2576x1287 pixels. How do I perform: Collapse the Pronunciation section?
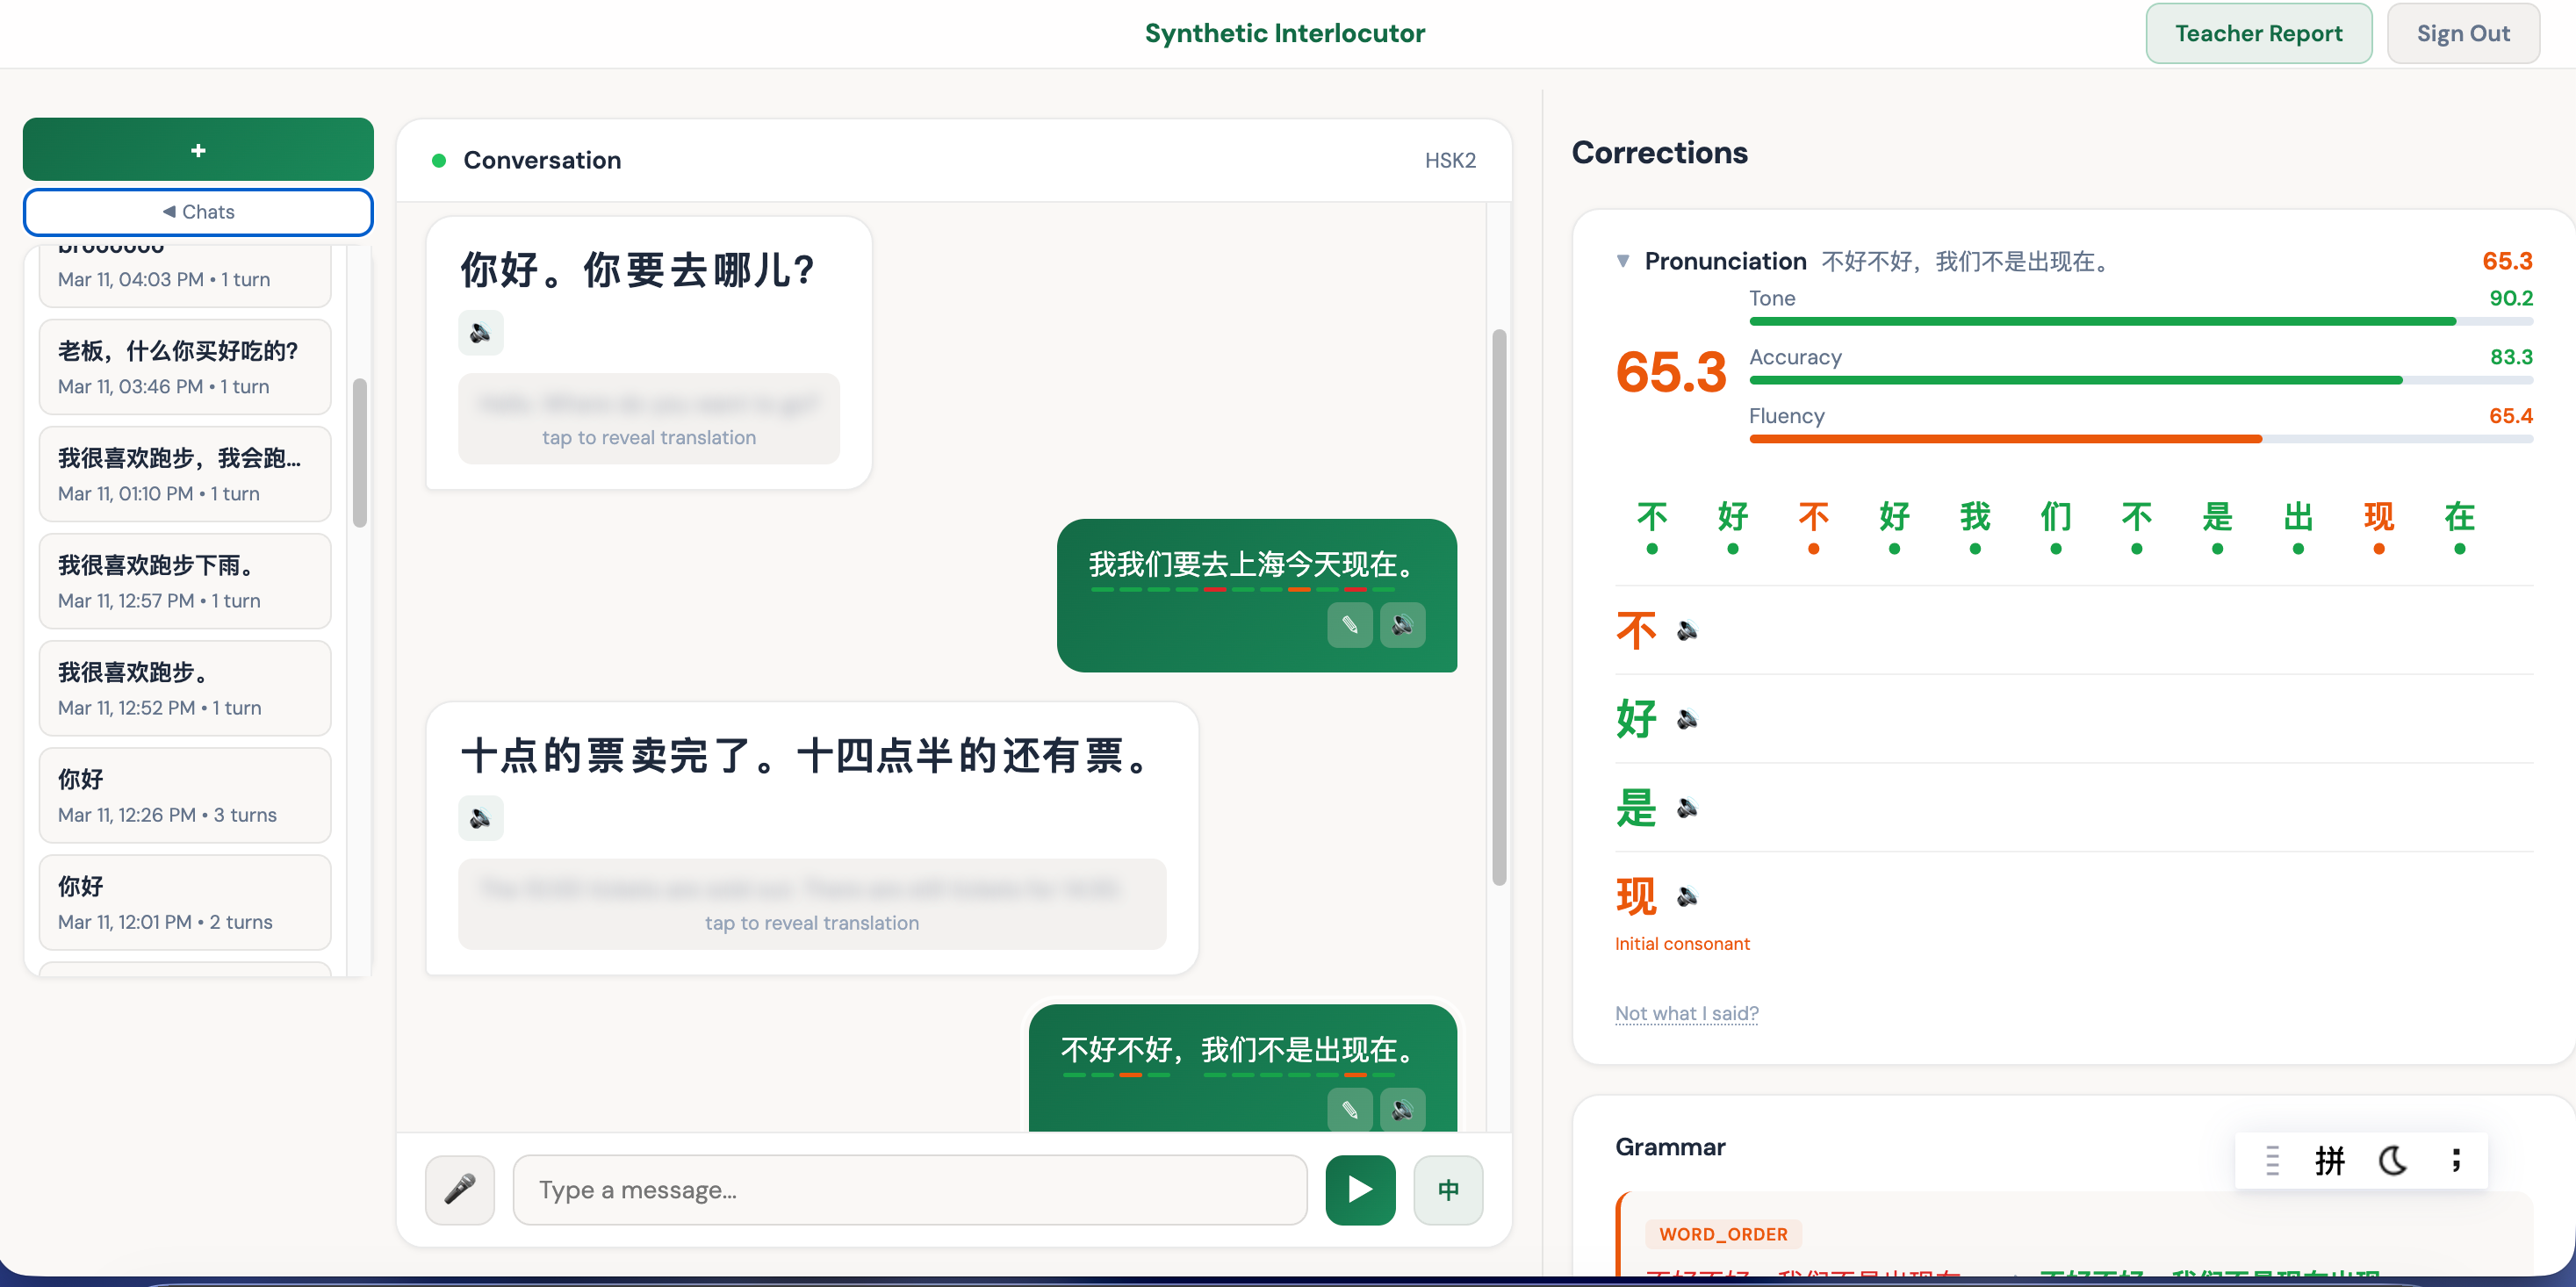1622,260
